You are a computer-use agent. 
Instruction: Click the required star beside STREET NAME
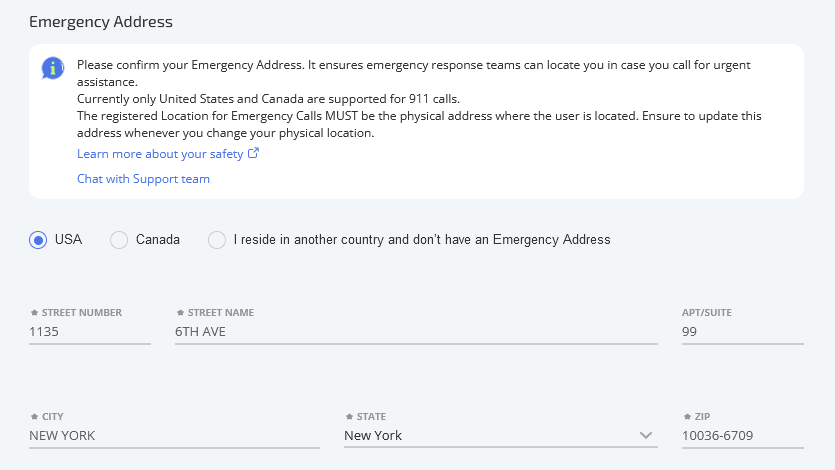180,312
